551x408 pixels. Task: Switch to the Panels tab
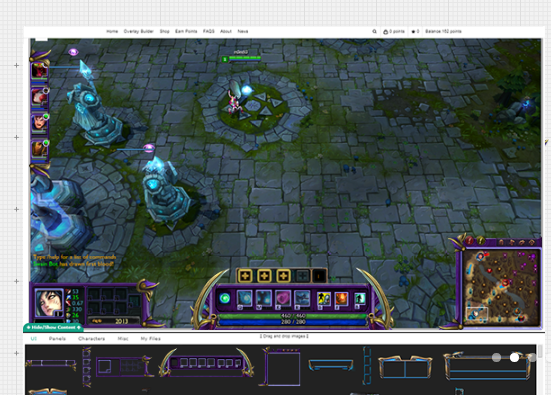tap(57, 339)
